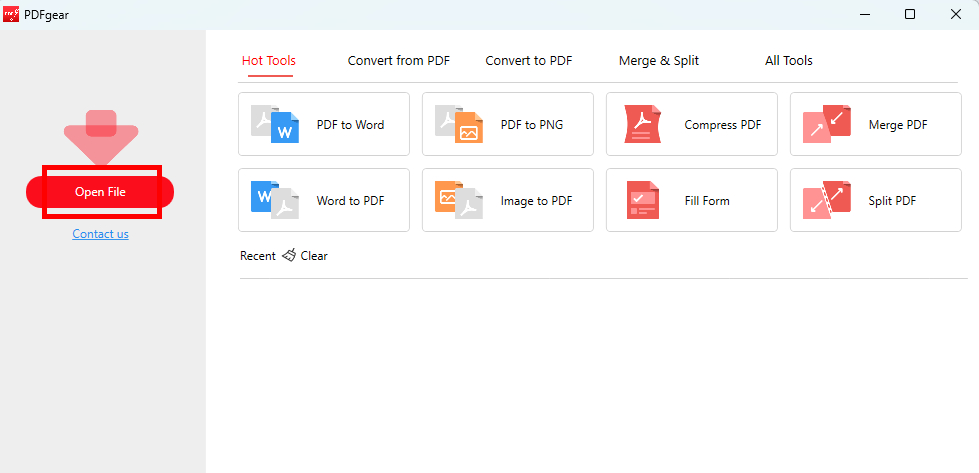Close the PDFgear window
This screenshot has width=979, height=473.
point(956,14)
